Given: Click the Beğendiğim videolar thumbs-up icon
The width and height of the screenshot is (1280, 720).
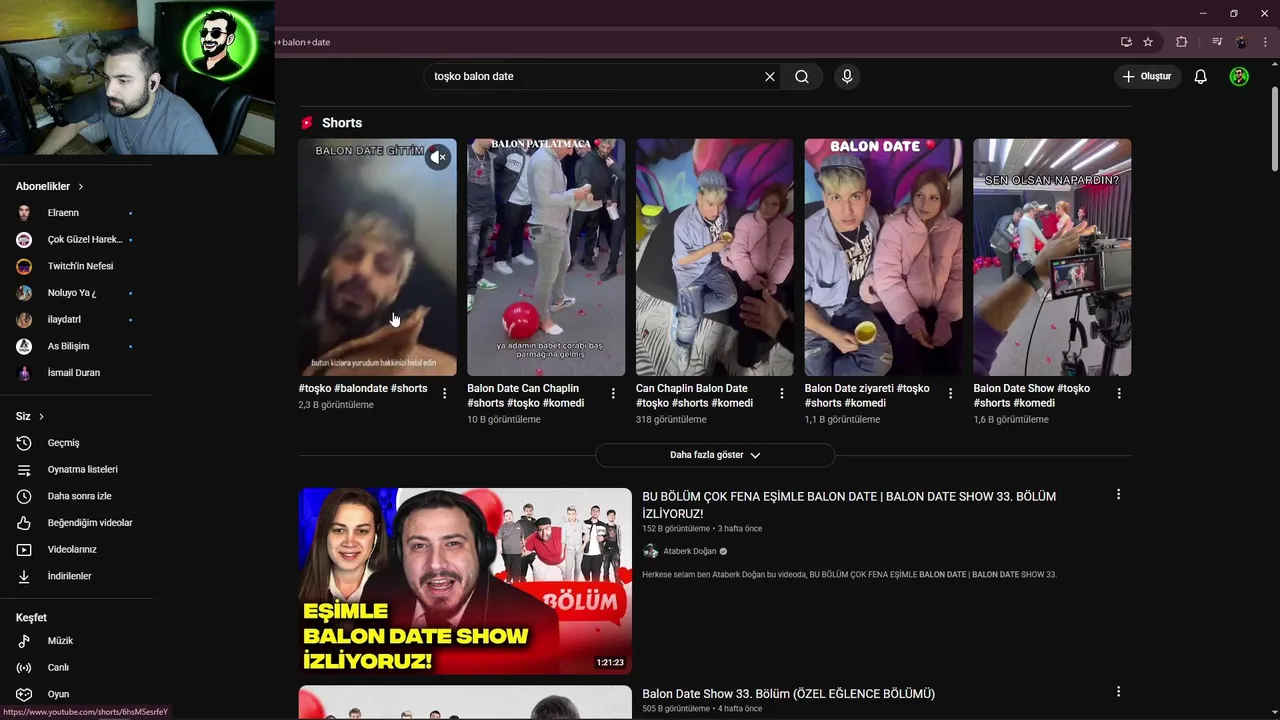Looking at the screenshot, I should point(25,523).
